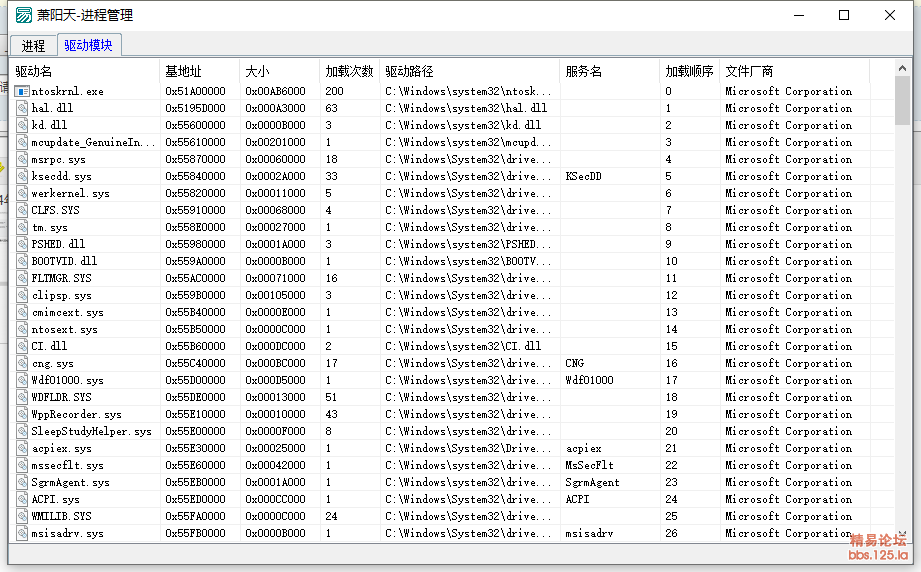Sort by 加载次数 column header
Image resolution: width=921 pixels, height=572 pixels.
(349, 72)
